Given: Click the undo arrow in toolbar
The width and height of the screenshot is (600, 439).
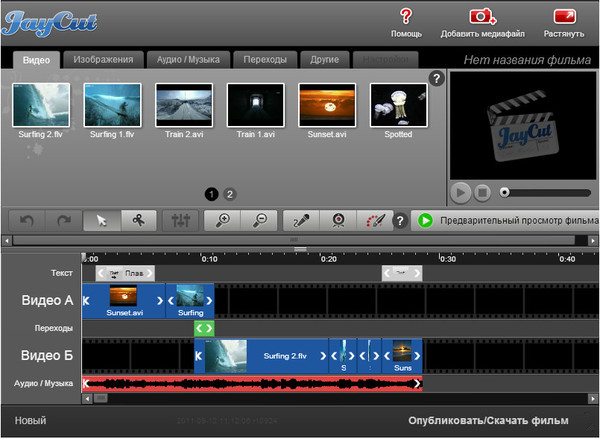Looking at the screenshot, I should (27, 220).
